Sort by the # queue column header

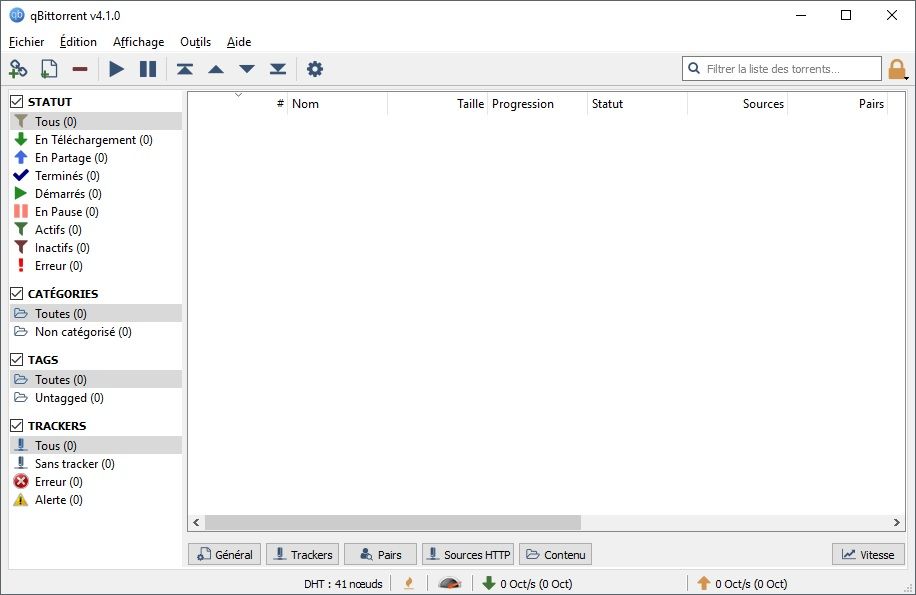(238, 104)
